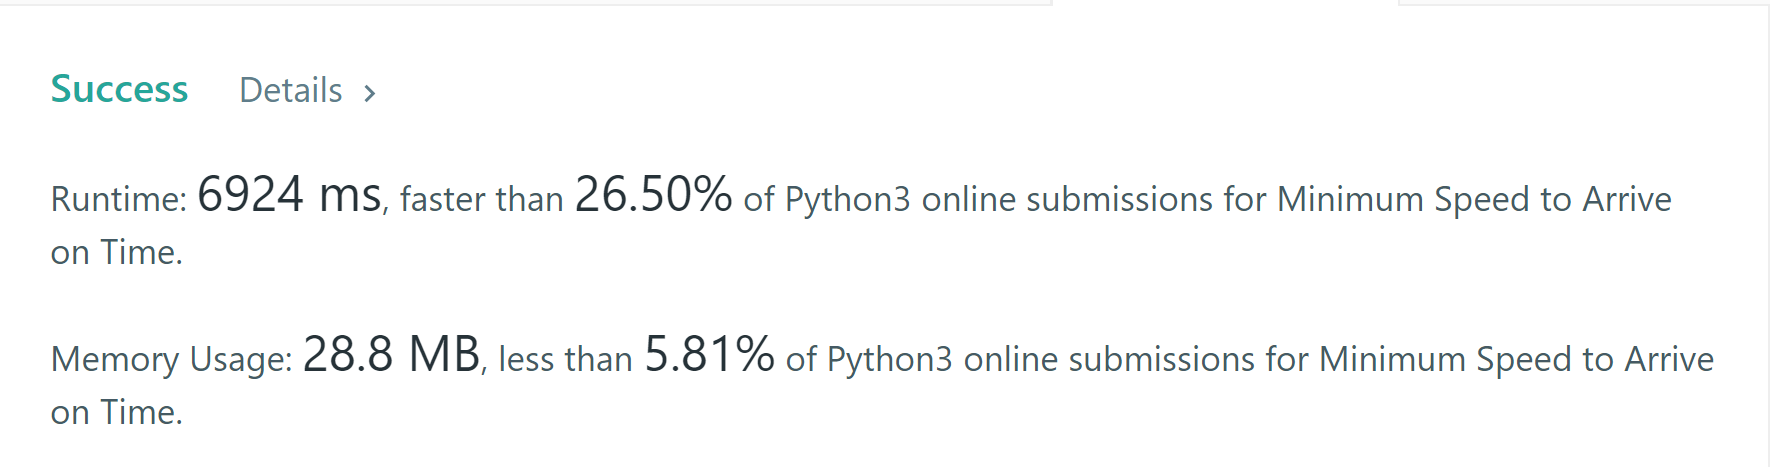This screenshot has width=1770, height=467.
Task: Click Python3 in the runtime sentence
Action: 848,200
